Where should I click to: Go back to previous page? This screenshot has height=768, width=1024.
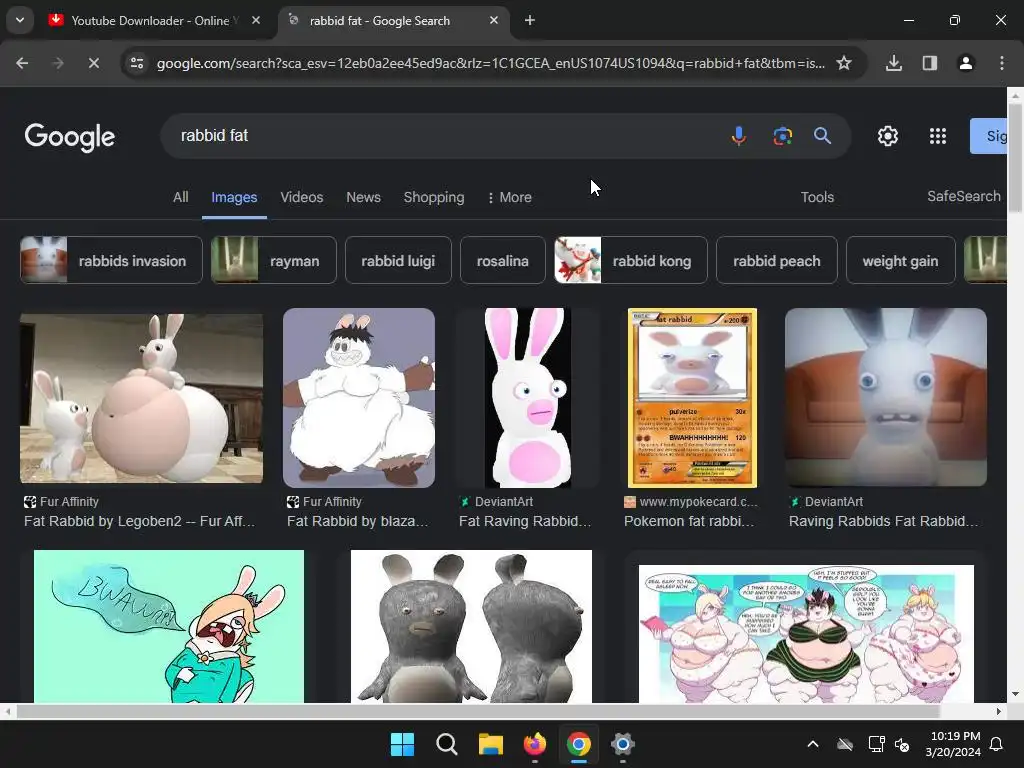click(x=22, y=63)
